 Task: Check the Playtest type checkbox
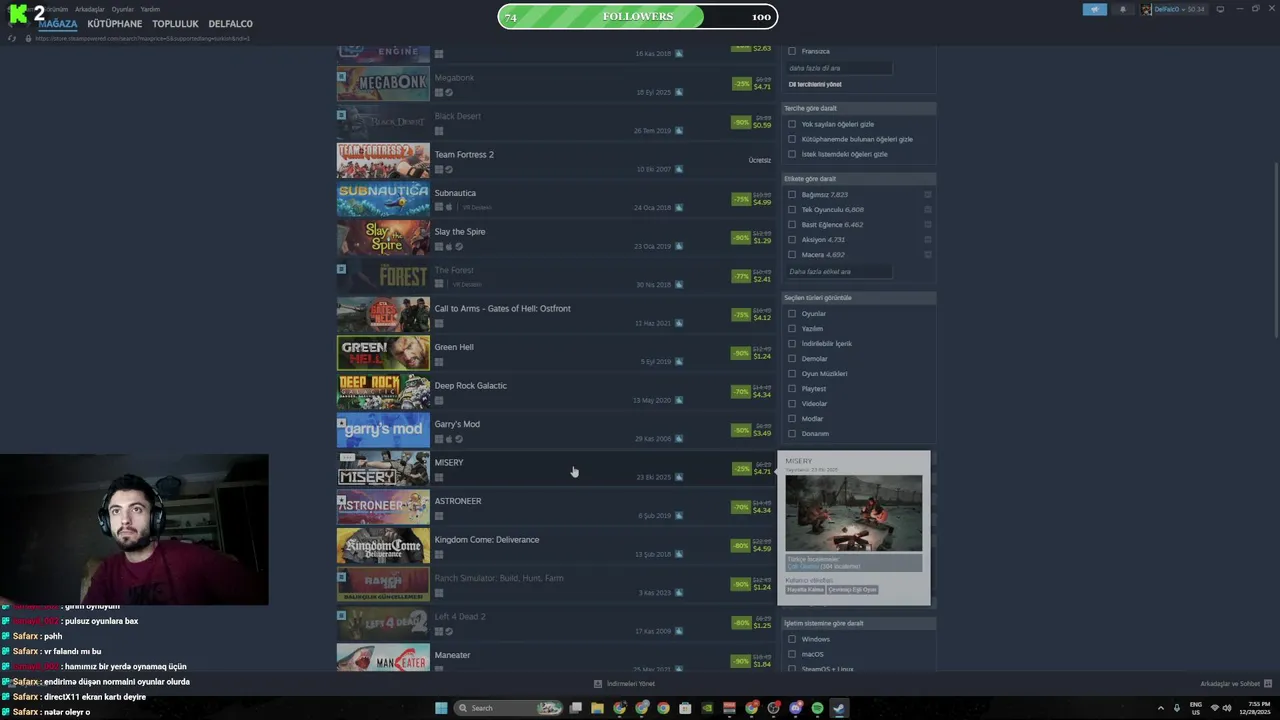click(792, 389)
